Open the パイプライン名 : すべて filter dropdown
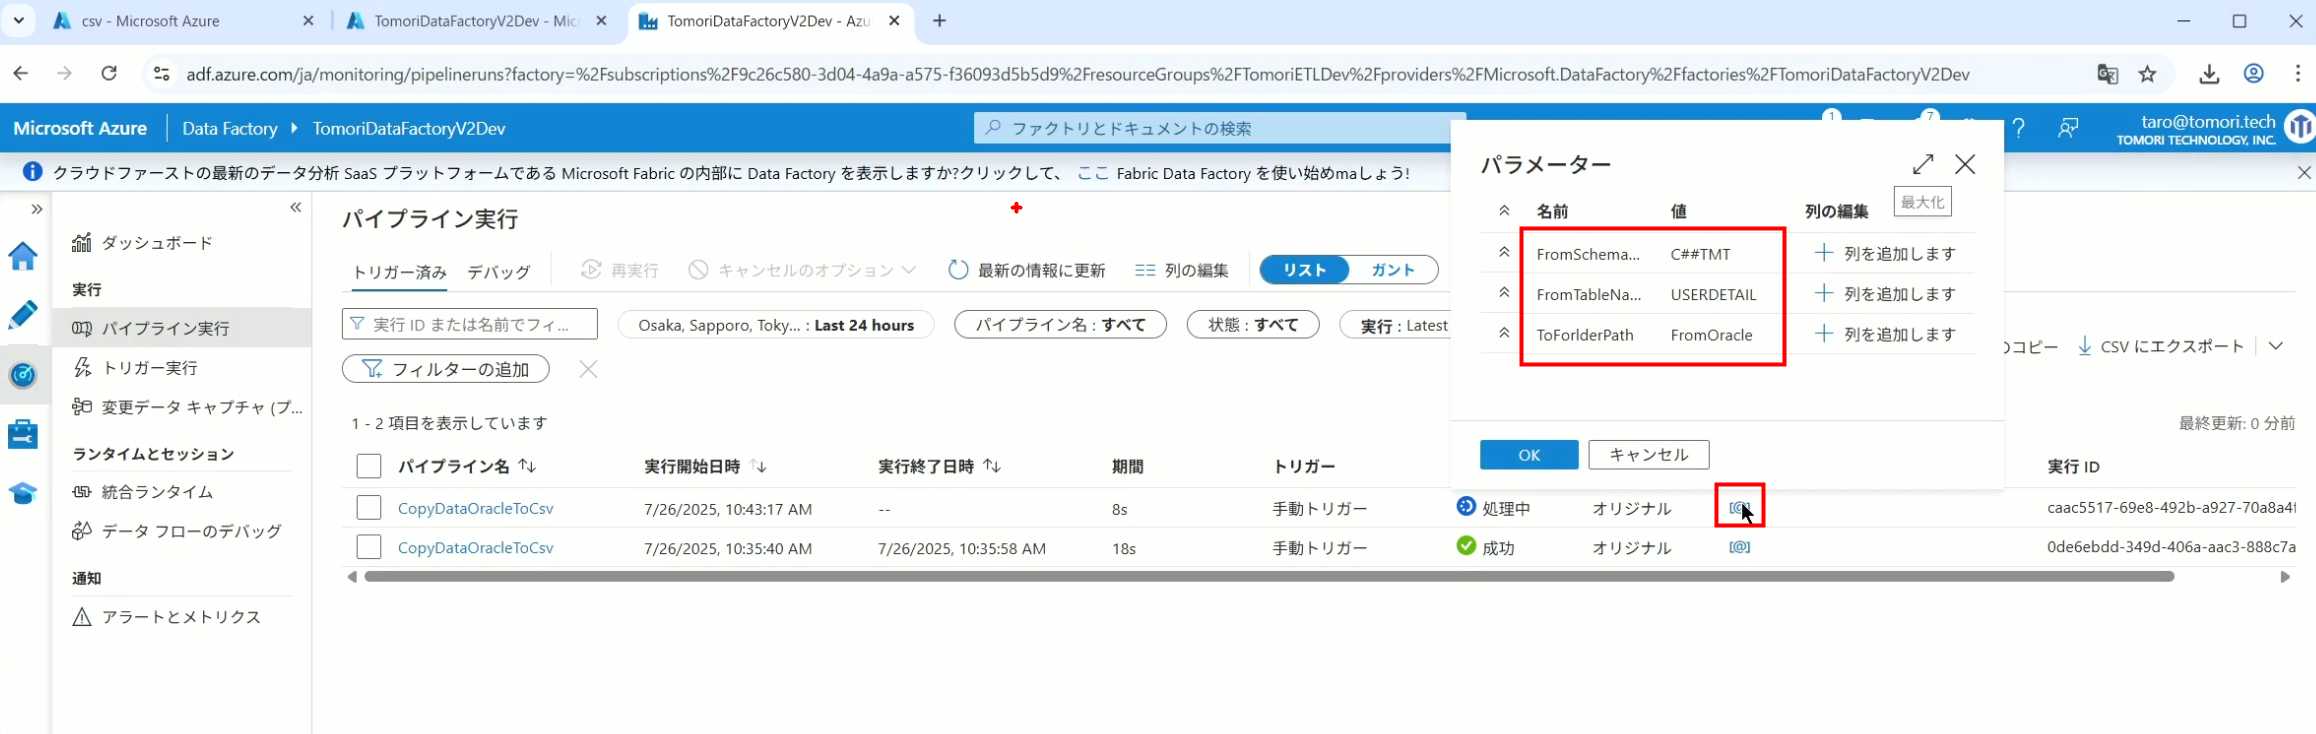Screen dimensions: 2316x734 (x=1059, y=325)
